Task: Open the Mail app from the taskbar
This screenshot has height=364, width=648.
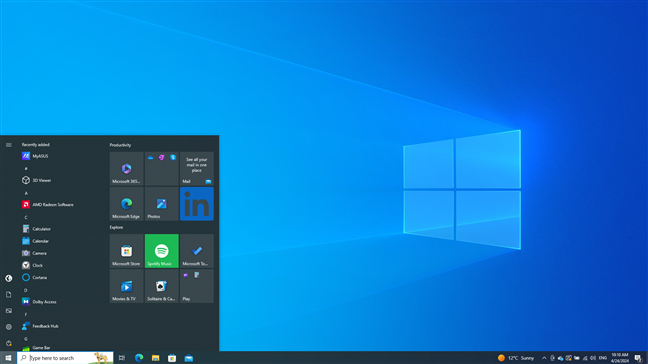Action: (189, 358)
